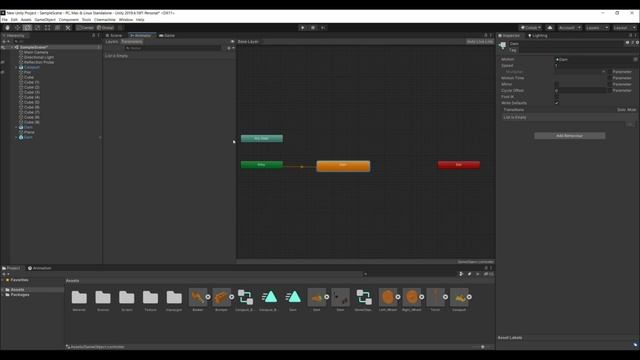Open the Account dropdown
This screenshot has height=360, width=640.
(x=570, y=28)
